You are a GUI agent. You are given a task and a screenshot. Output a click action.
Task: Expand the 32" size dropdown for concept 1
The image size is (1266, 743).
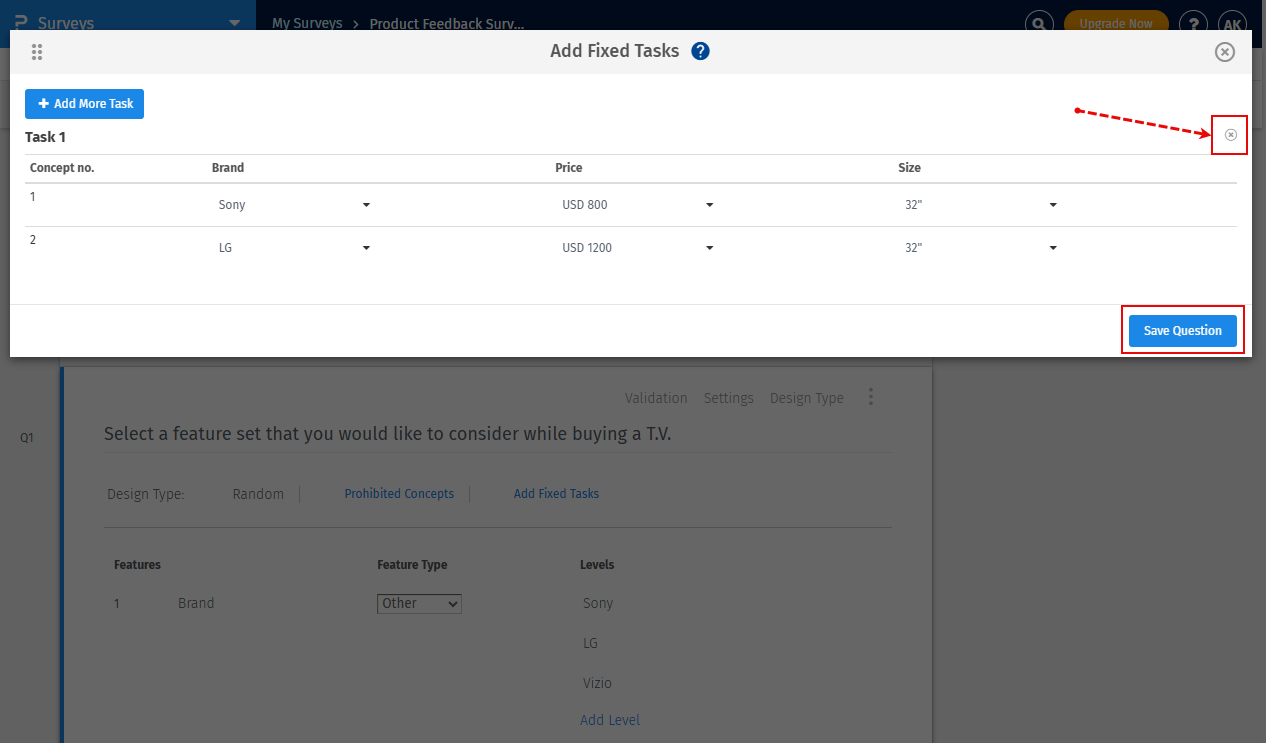(x=1052, y=204)
